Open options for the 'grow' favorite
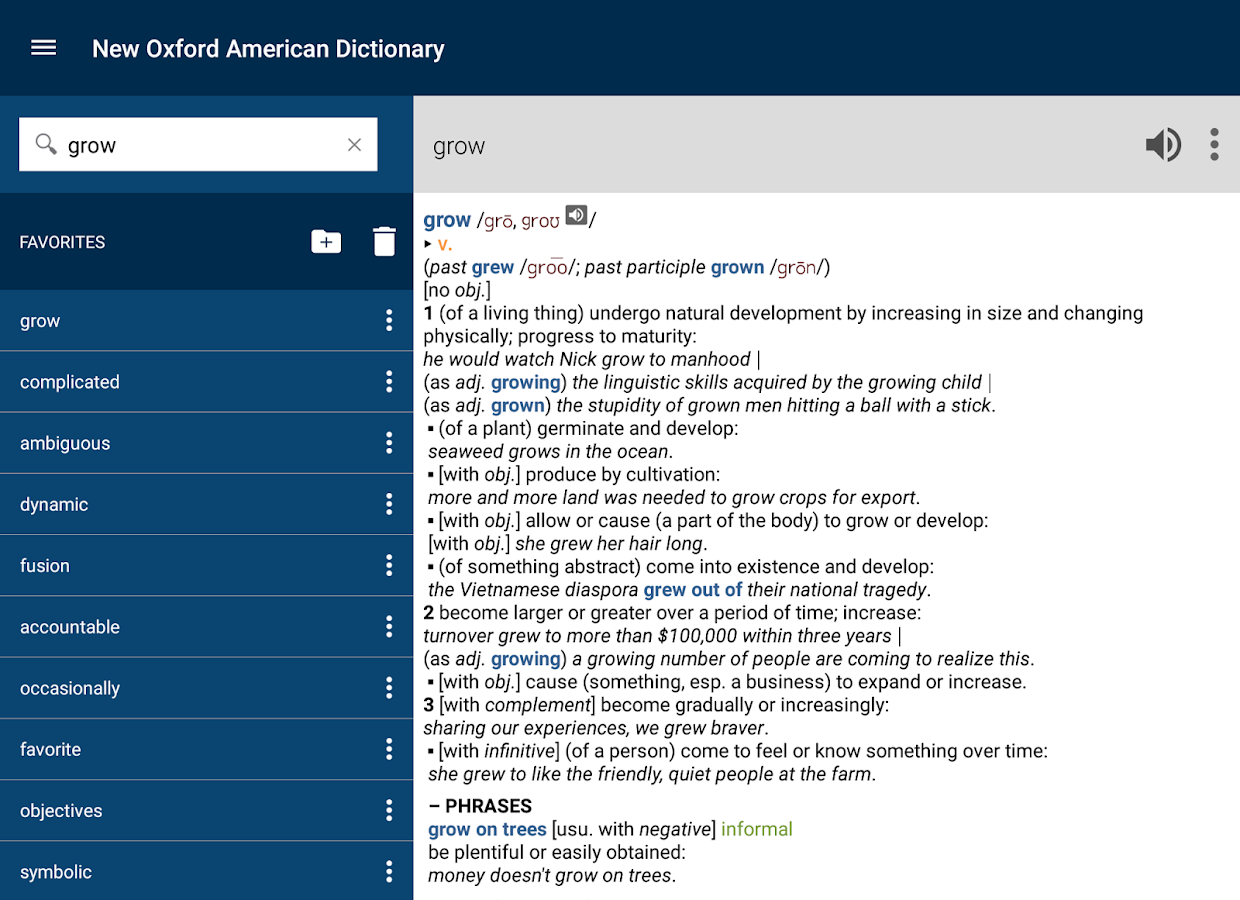 (x=389, y=320)
